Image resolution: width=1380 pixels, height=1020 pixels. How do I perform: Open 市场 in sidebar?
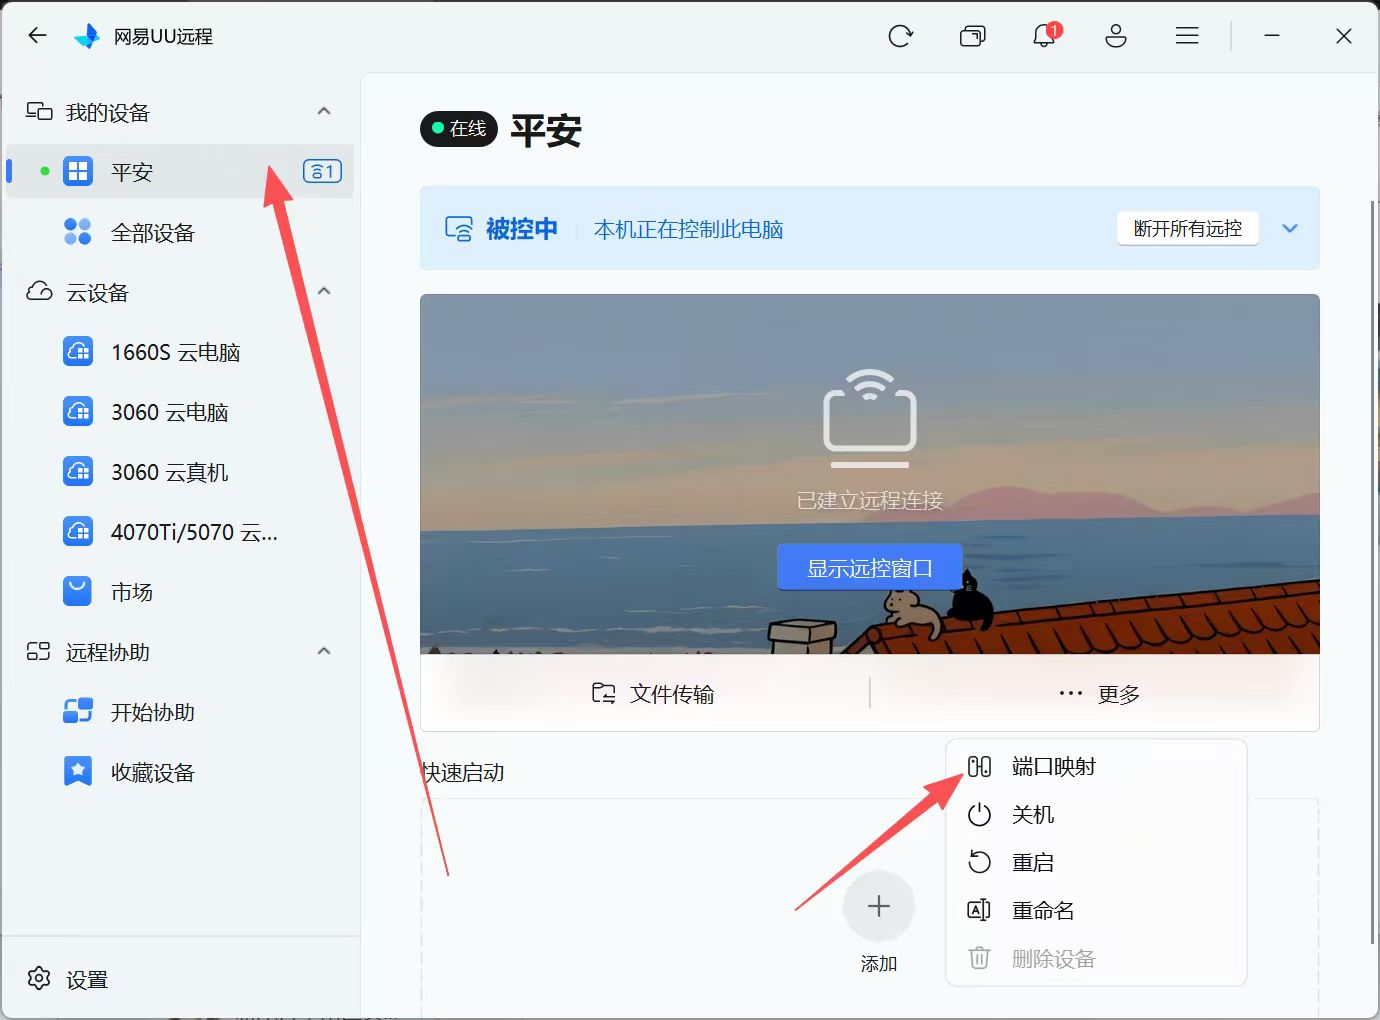[x=180, y=592]
